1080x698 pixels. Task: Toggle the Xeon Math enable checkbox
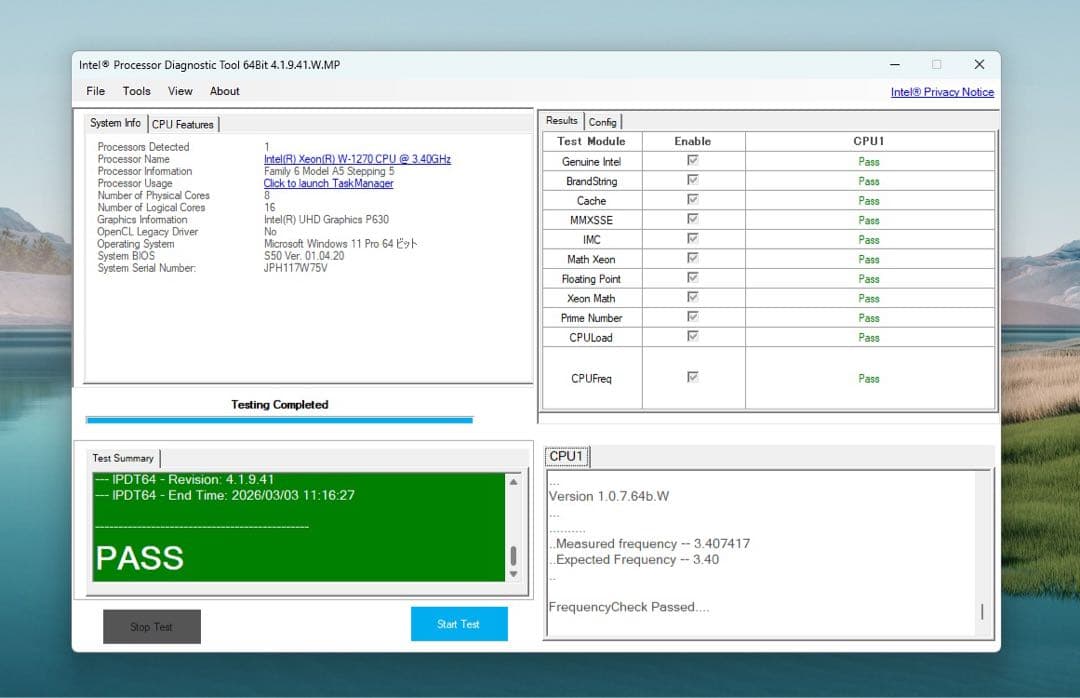click(692, 297)
